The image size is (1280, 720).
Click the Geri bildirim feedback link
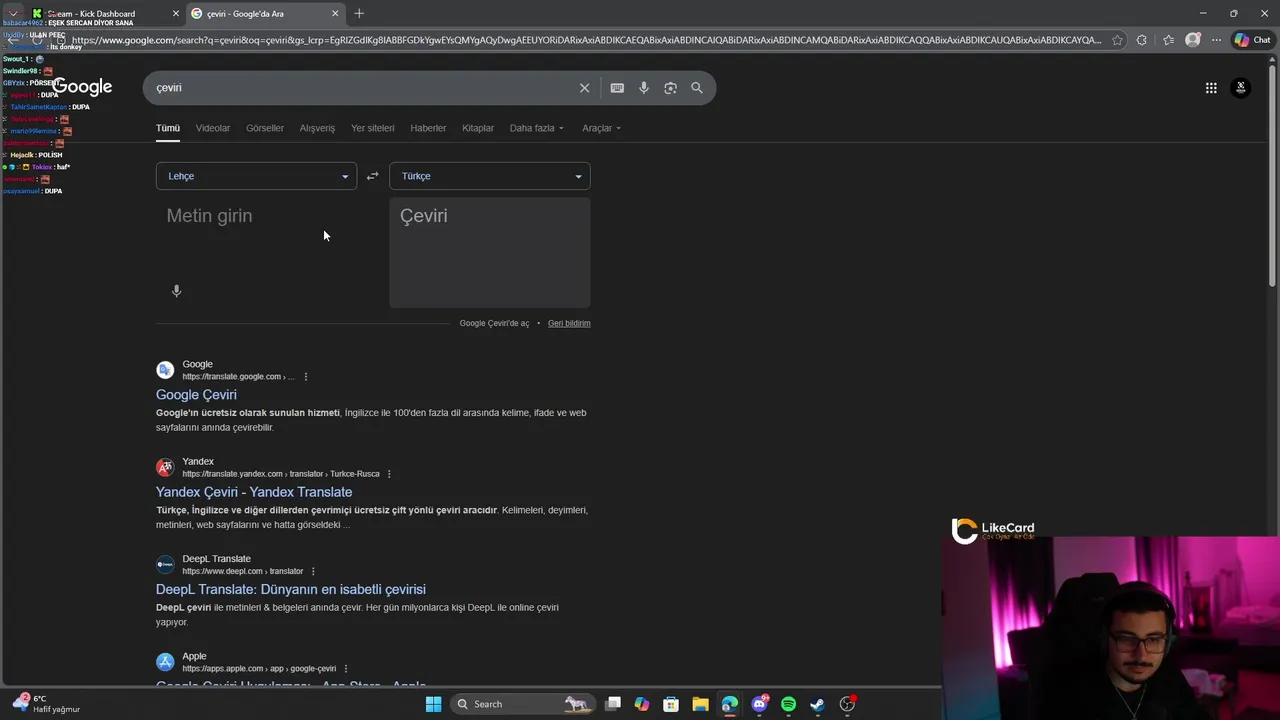(x=569, y=323)
